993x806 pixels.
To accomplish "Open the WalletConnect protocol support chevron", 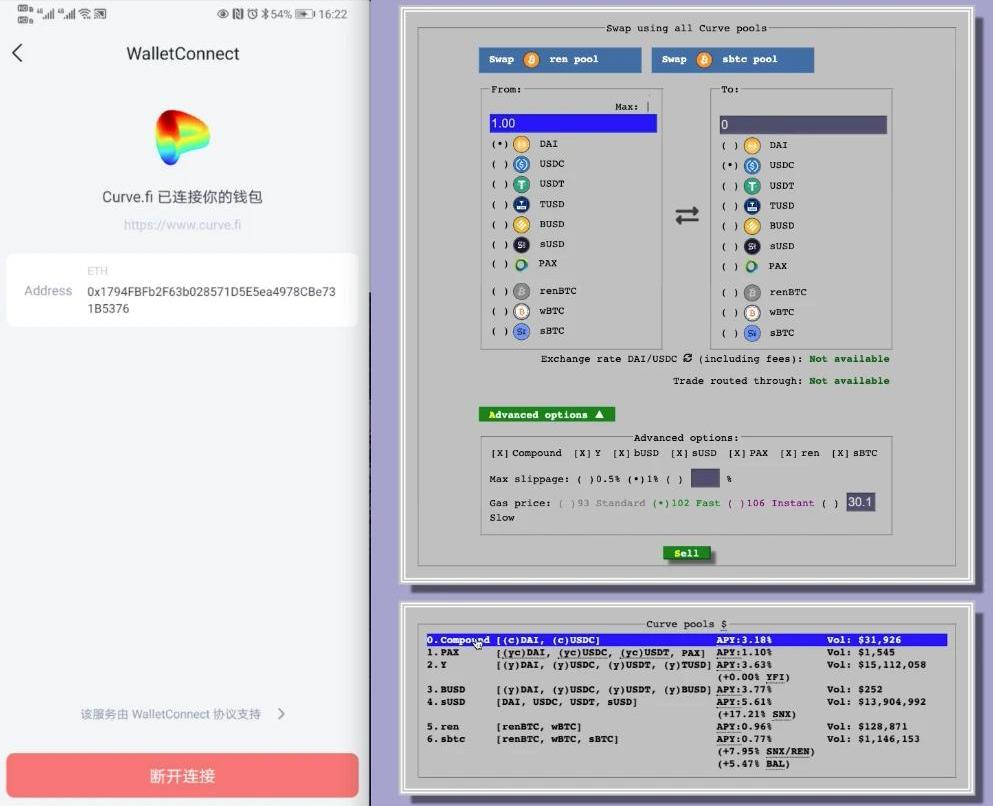I will click(281, 714).
